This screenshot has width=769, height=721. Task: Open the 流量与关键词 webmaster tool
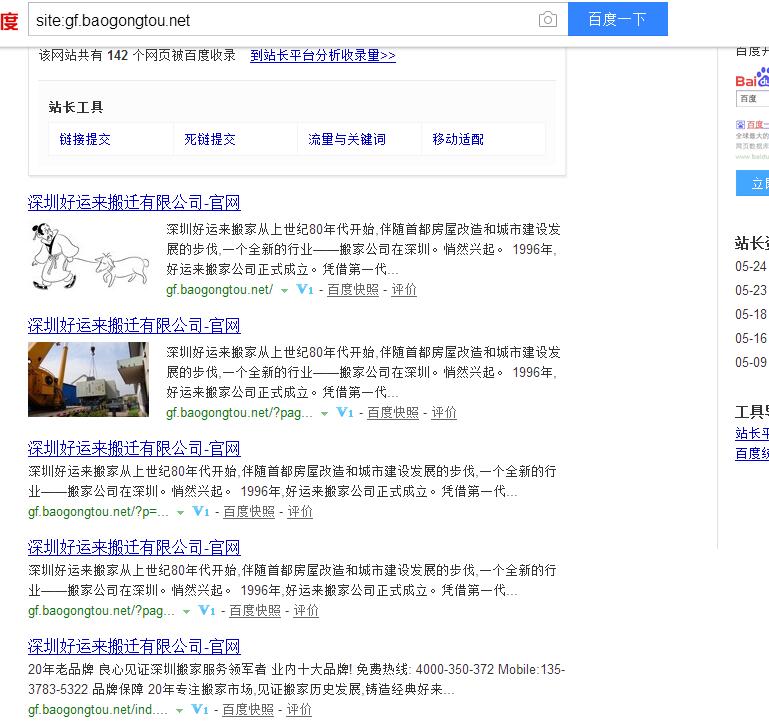[347, 139]
